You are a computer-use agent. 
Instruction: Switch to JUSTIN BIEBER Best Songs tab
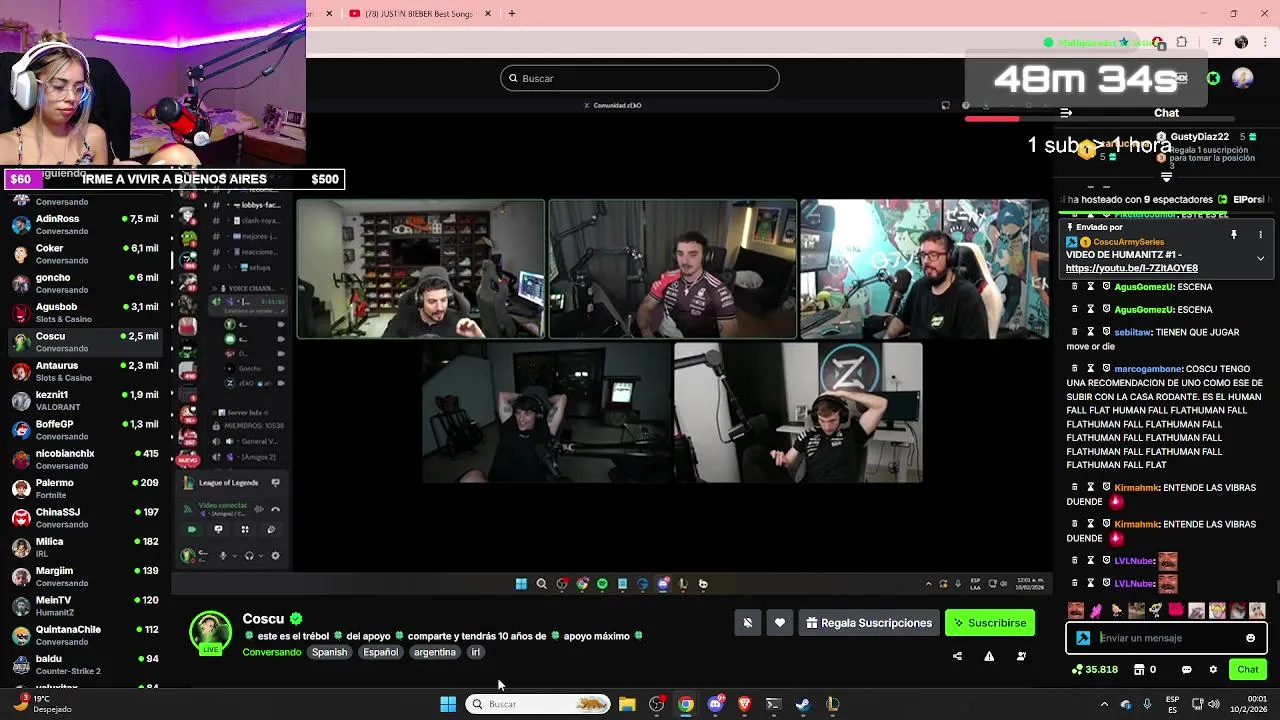coord(419,13)
